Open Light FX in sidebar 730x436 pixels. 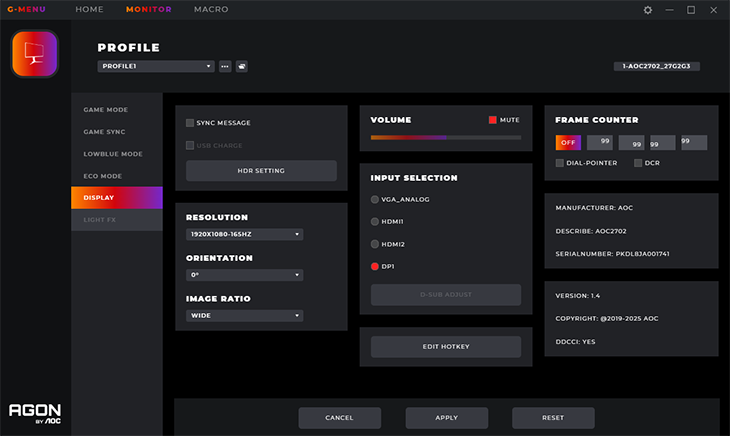[x=117, y=220]
